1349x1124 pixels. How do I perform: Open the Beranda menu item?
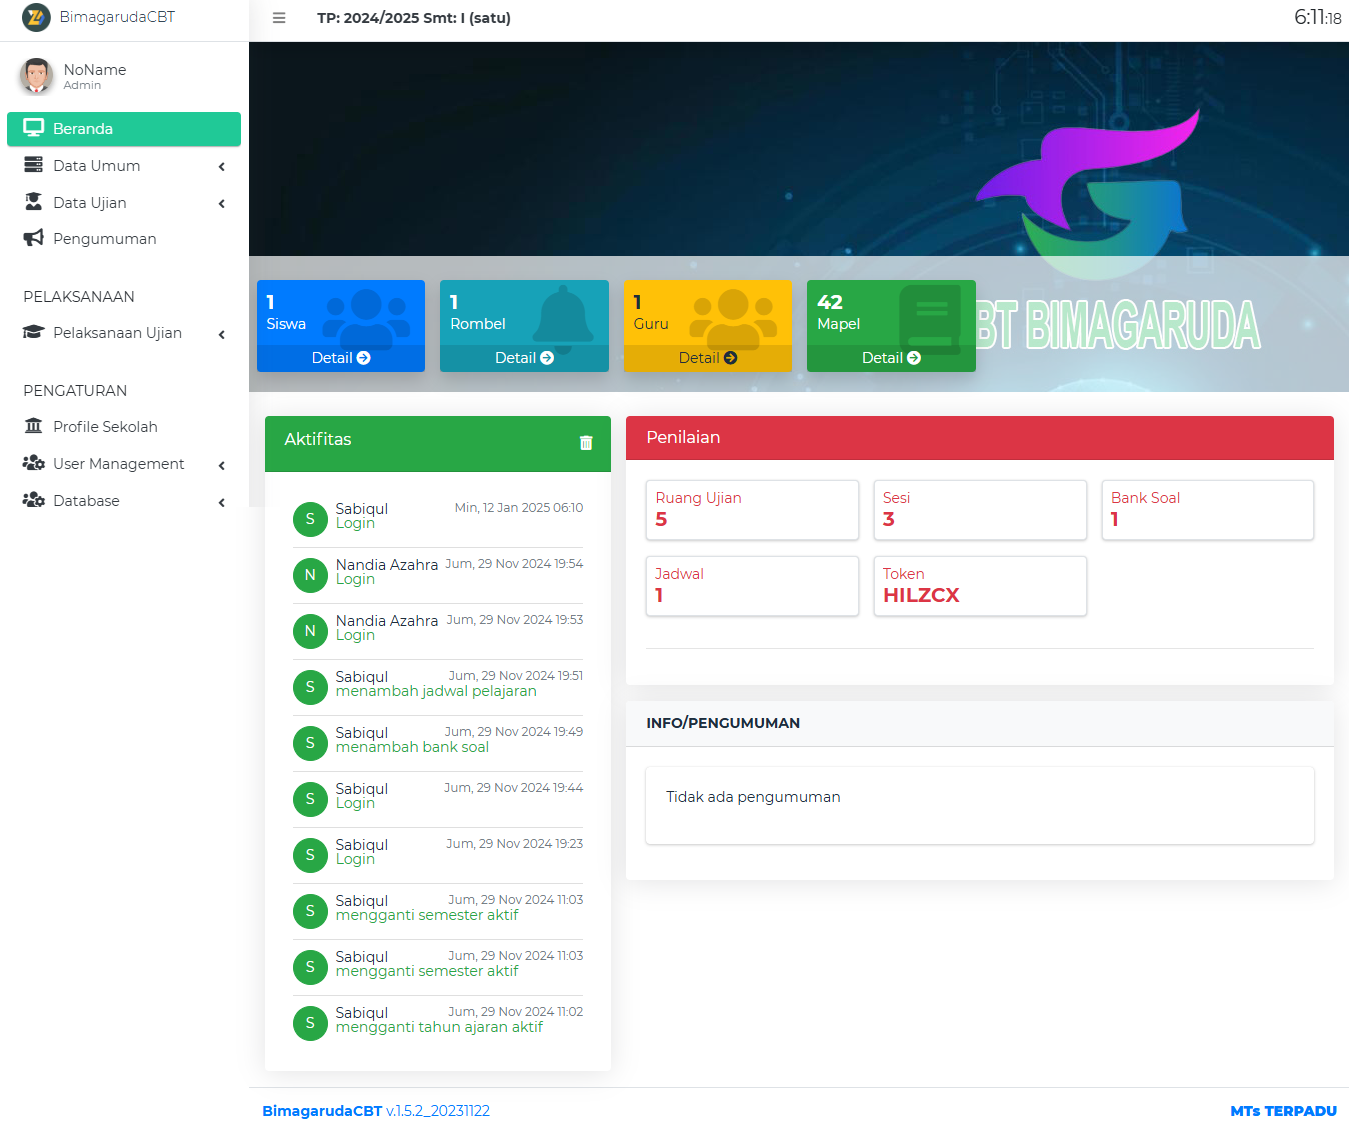click(x=124, y=129)
